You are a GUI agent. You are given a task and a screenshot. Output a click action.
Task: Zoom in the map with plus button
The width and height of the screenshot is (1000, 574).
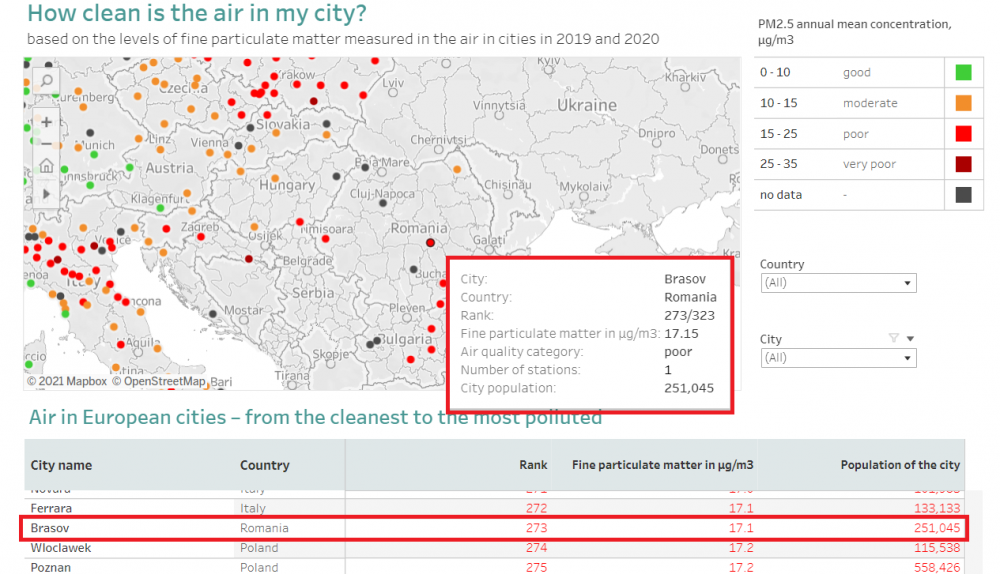click(46, 122)
